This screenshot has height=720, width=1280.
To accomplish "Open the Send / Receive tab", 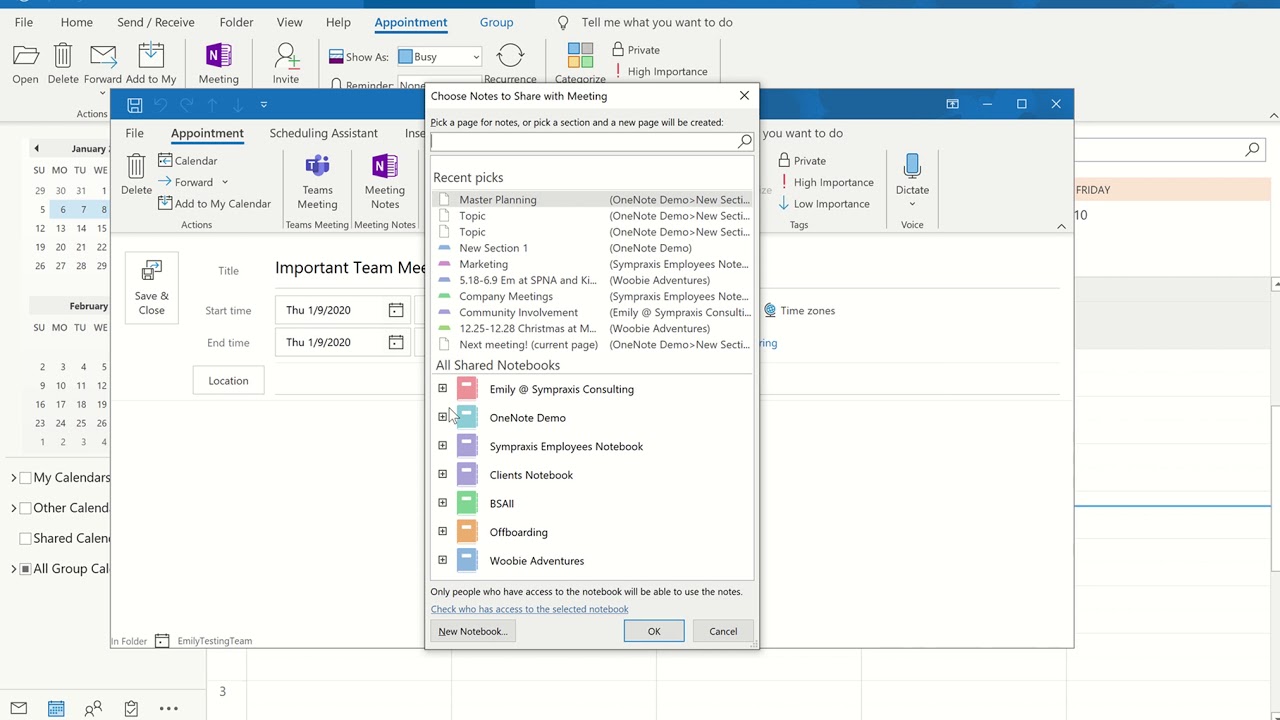I will coord(156,22).
